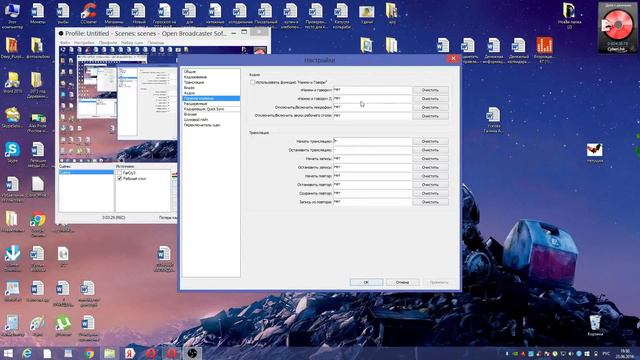
Task: Click Отмена in the settings dialog
Action: click(x=402, y=282)
